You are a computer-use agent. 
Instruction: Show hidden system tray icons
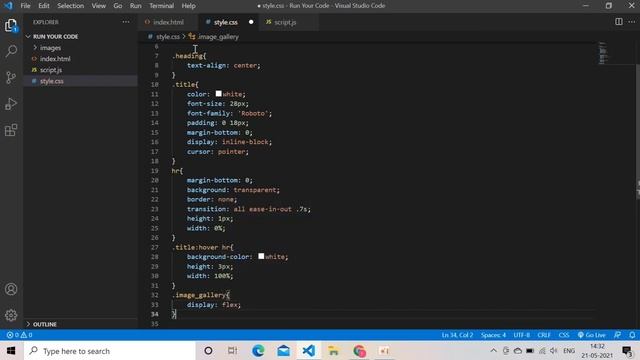click(493, 351)
